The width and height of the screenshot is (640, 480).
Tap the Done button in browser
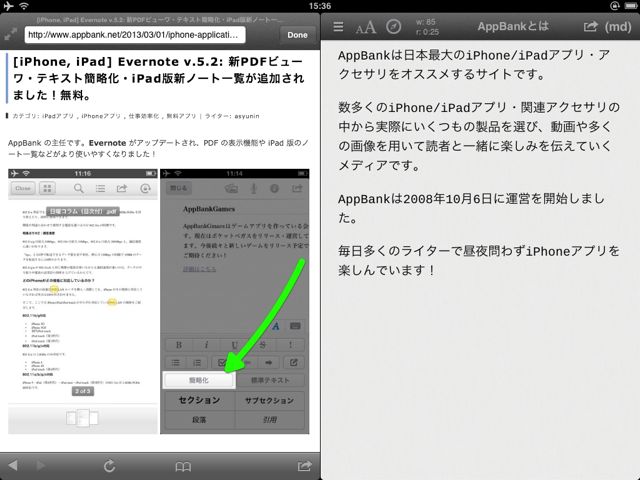pyautogui.click(x=297, y=35)
